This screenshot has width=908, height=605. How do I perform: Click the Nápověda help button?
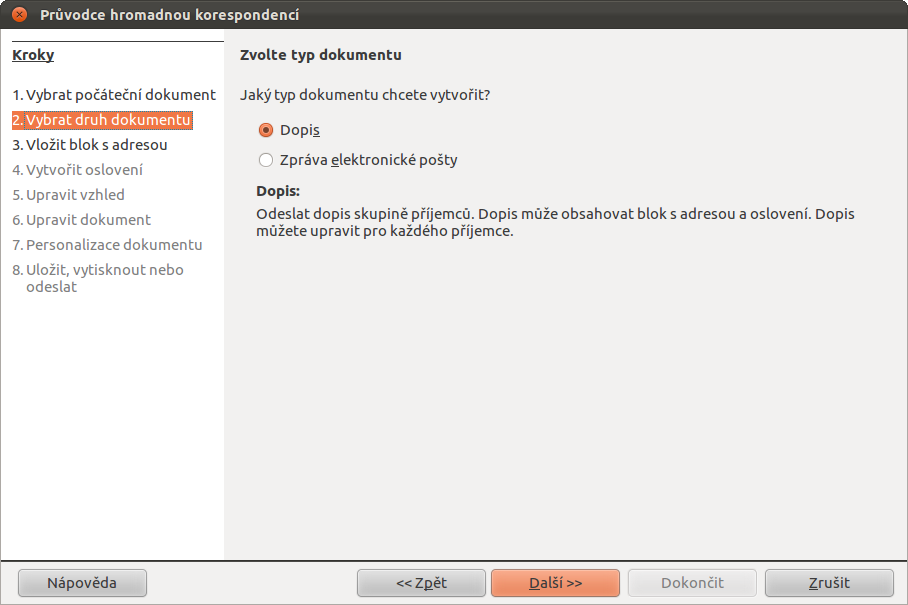pyautogui.click(x=82, y=583)
